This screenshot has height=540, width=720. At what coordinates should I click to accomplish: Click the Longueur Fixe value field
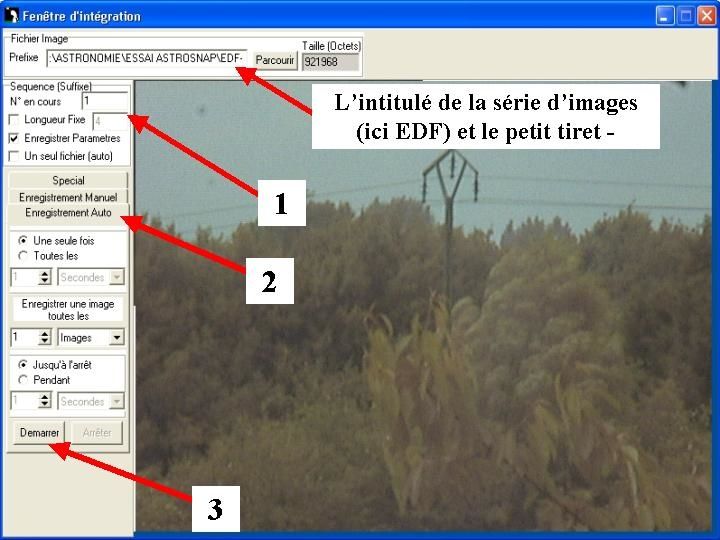pyautogui.click(x=110, y=122)
